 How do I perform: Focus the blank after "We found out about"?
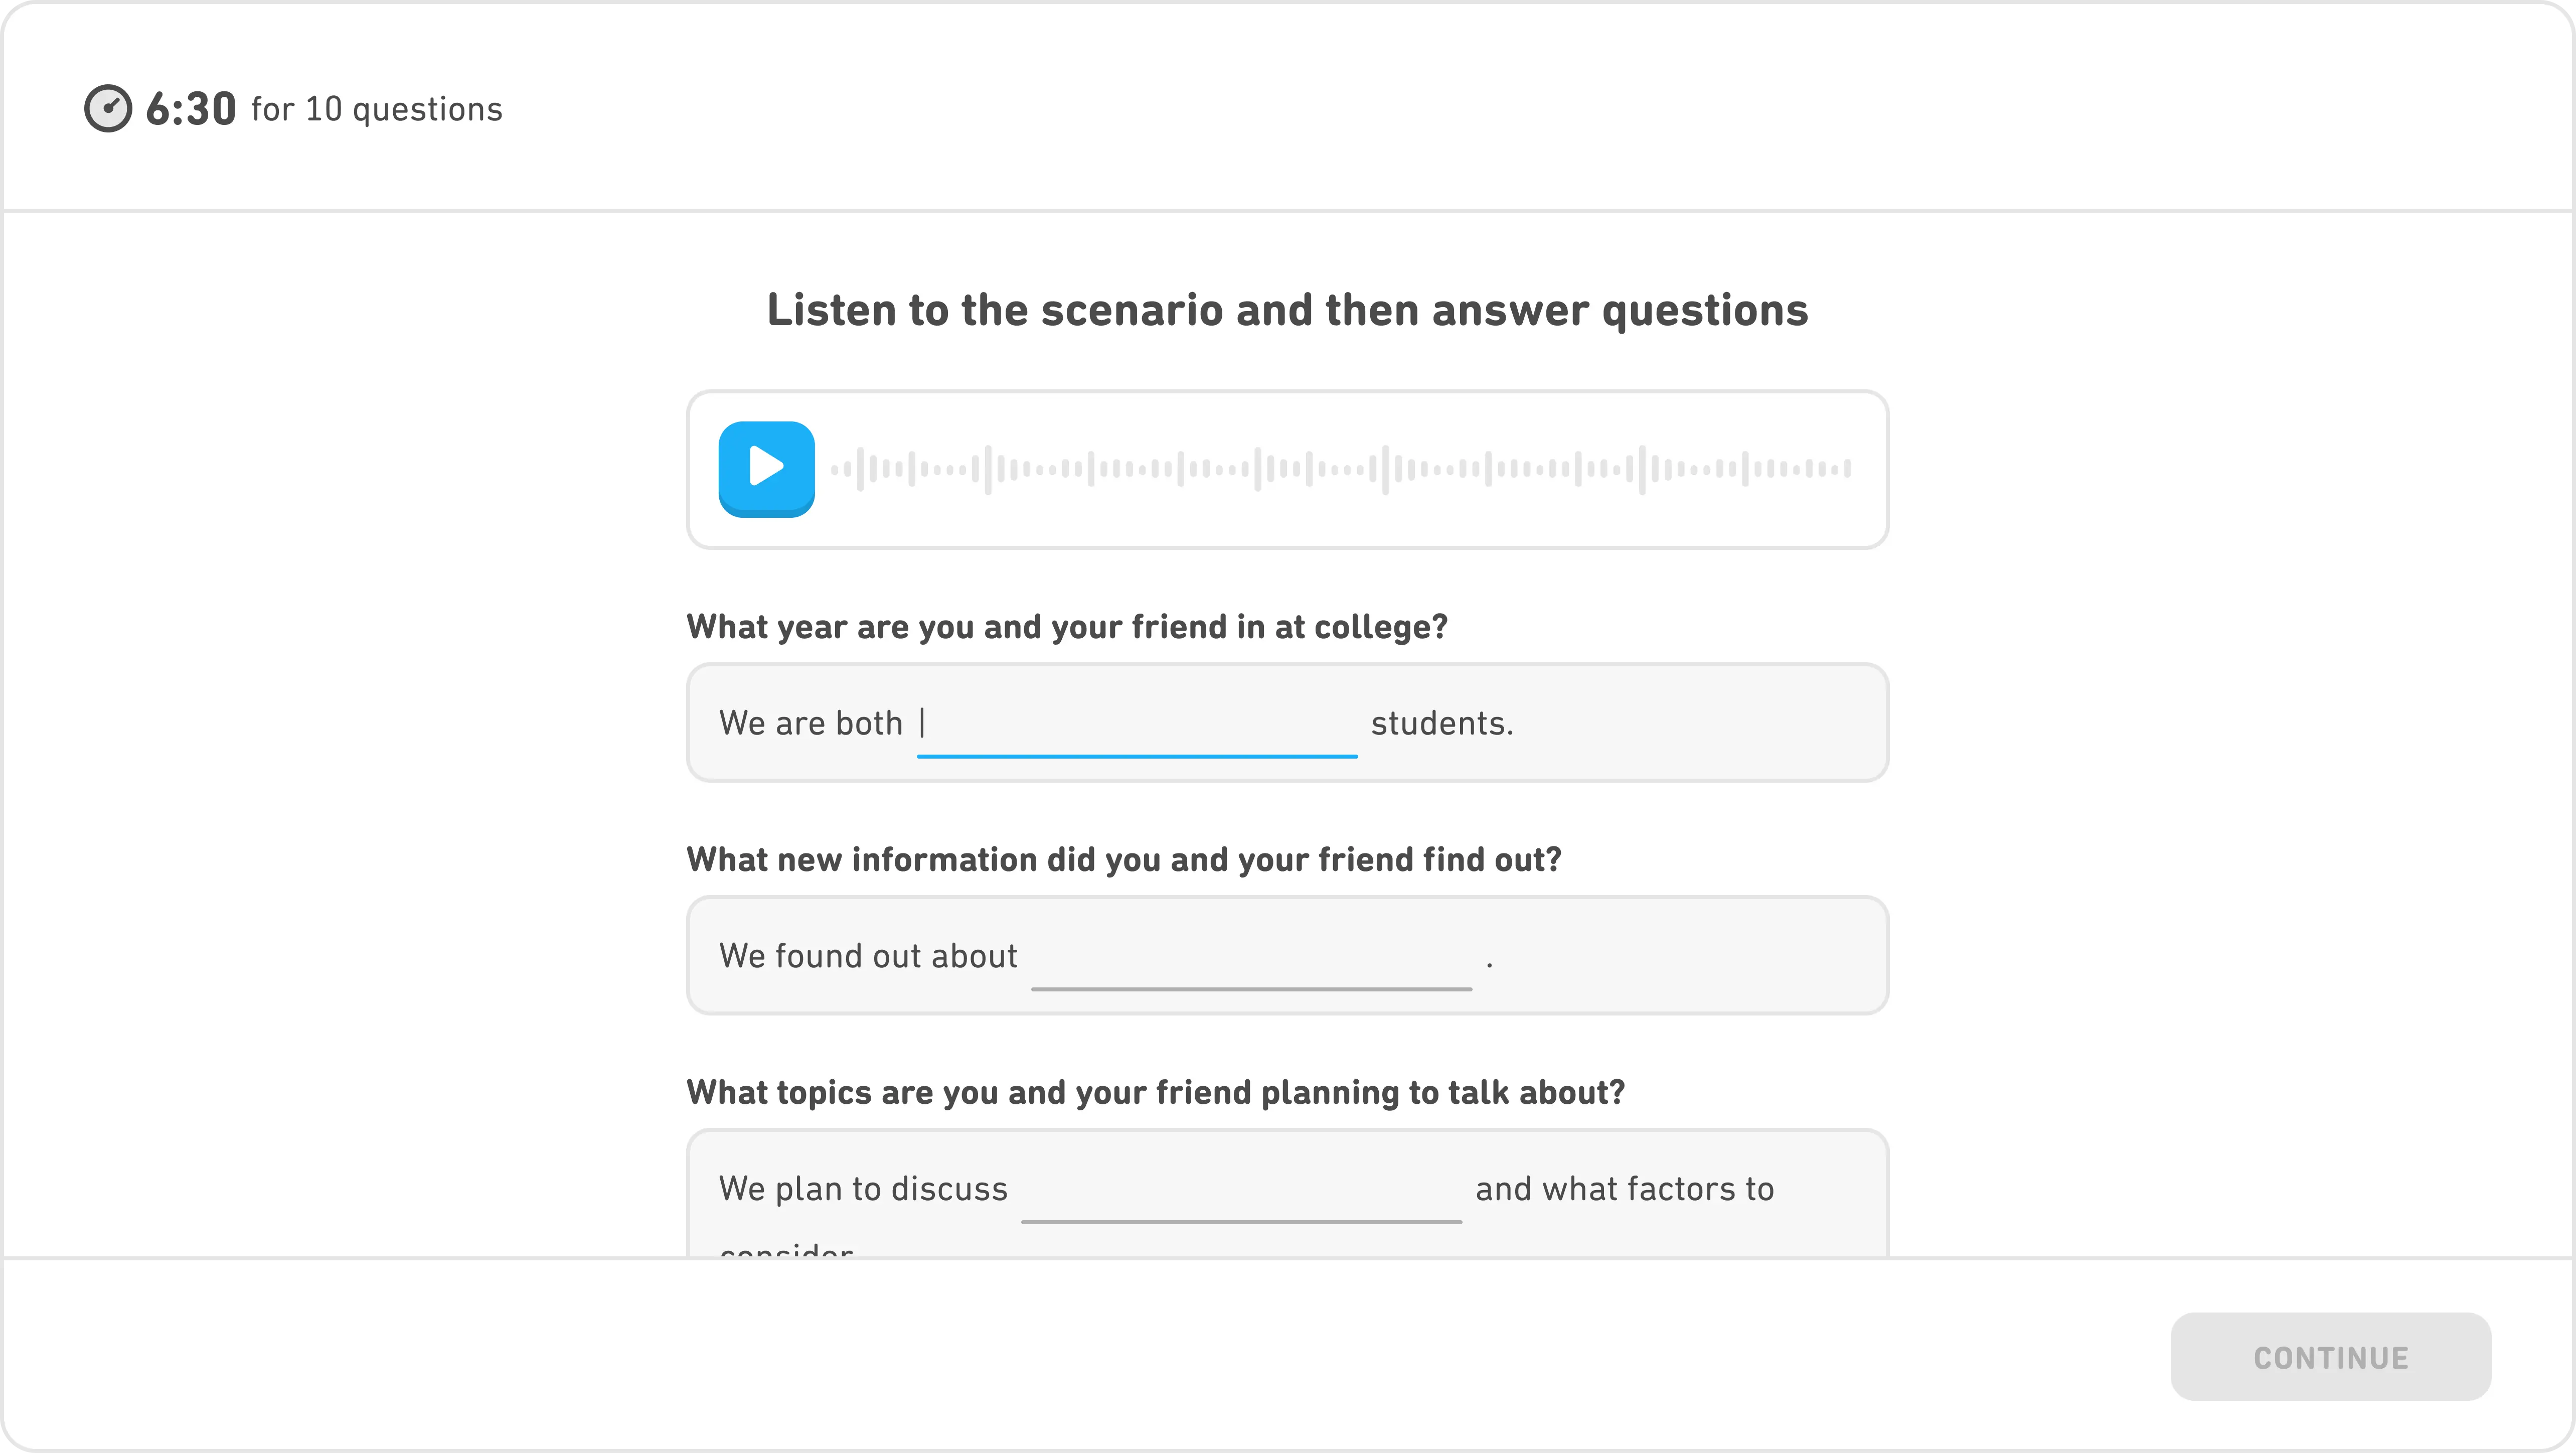1250,957
